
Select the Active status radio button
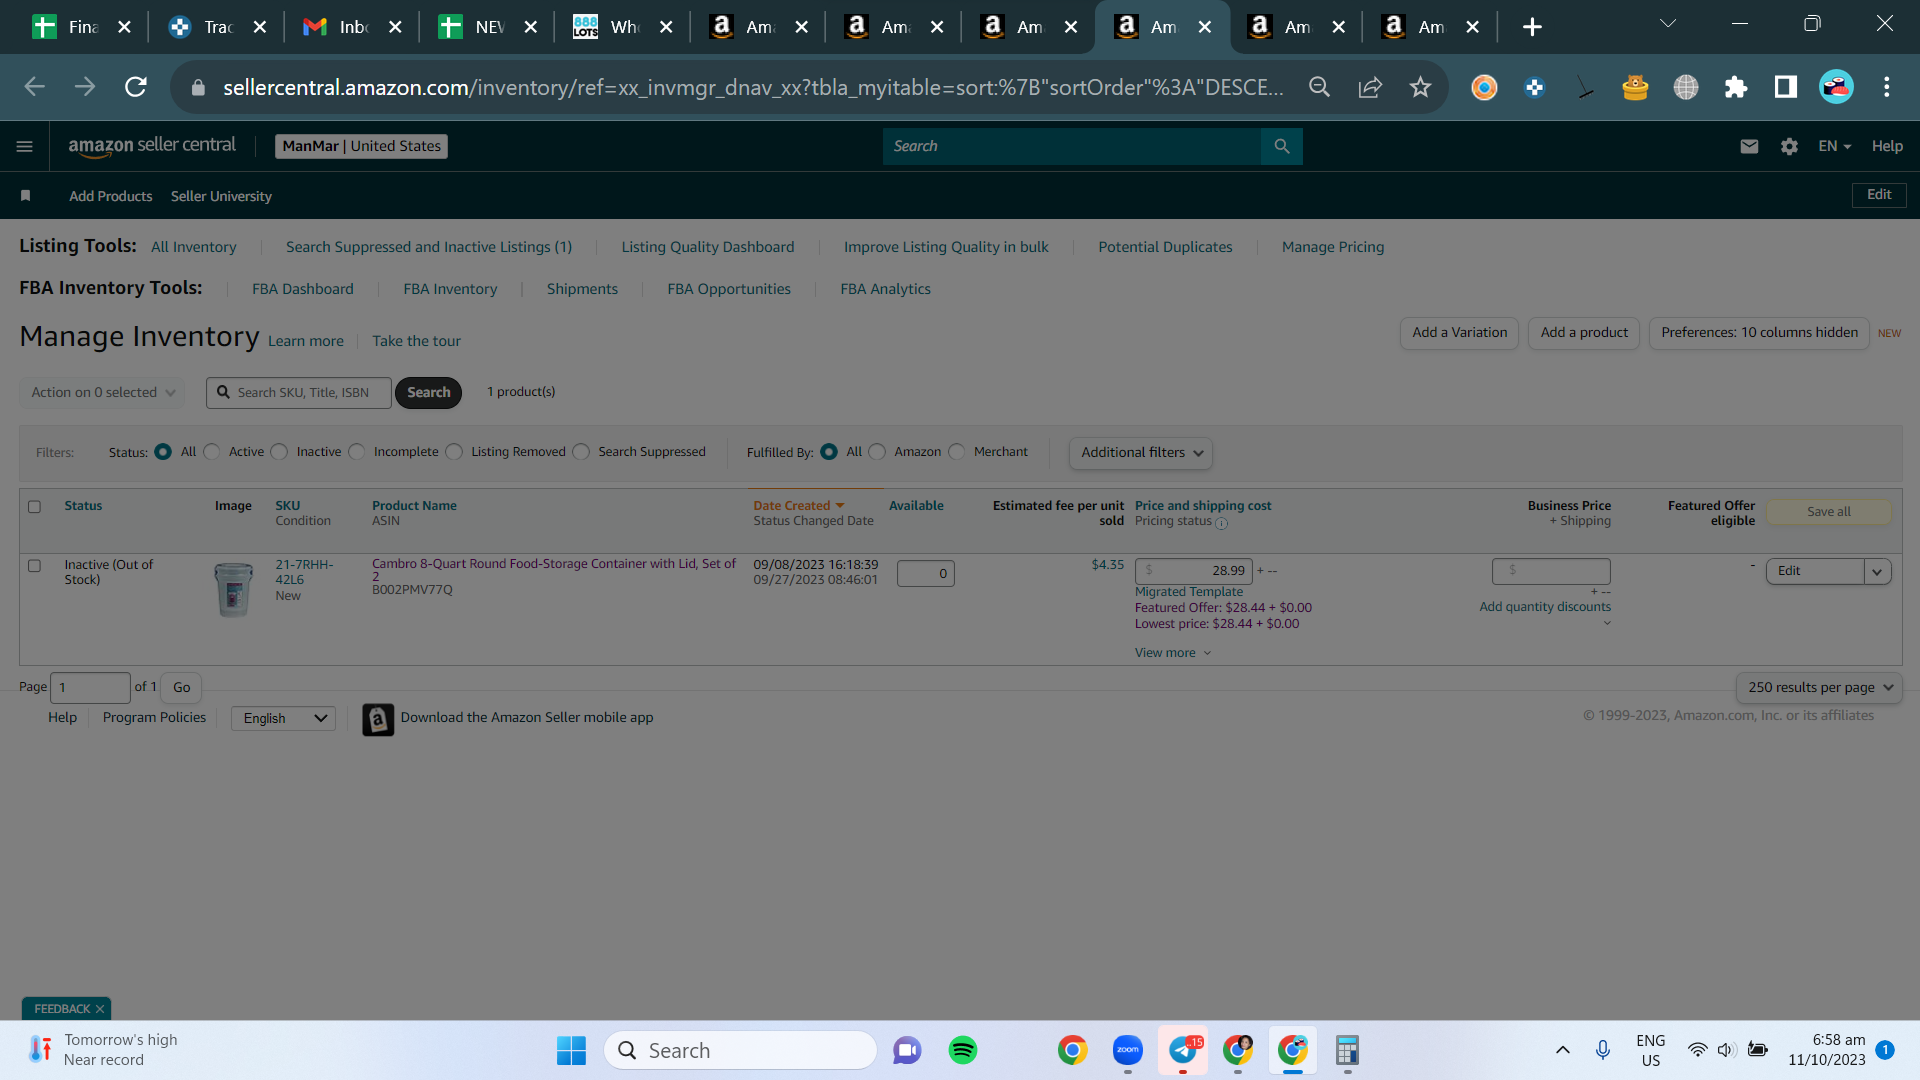tap(212, 452)
